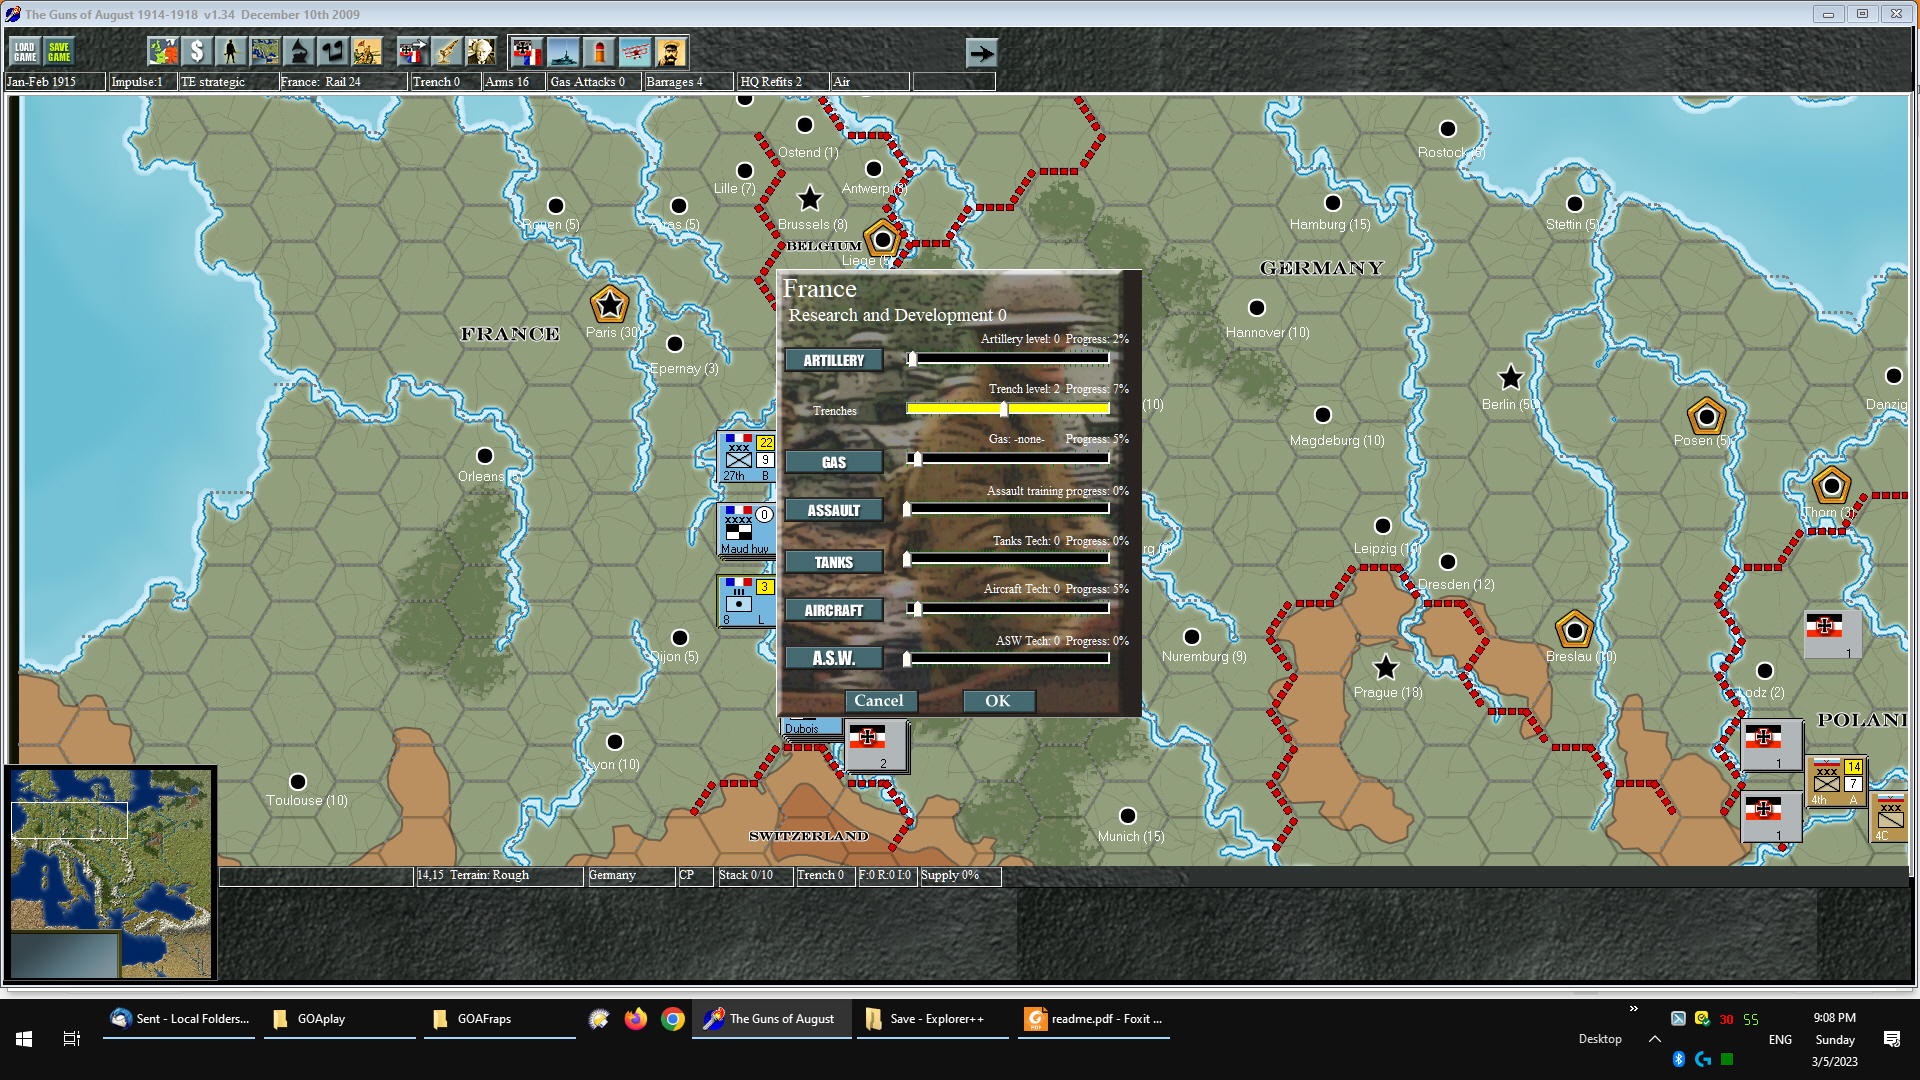Click the charging infantry toolbar icon
This screenshot has height=1080, width=1920.
coord(367,52)
